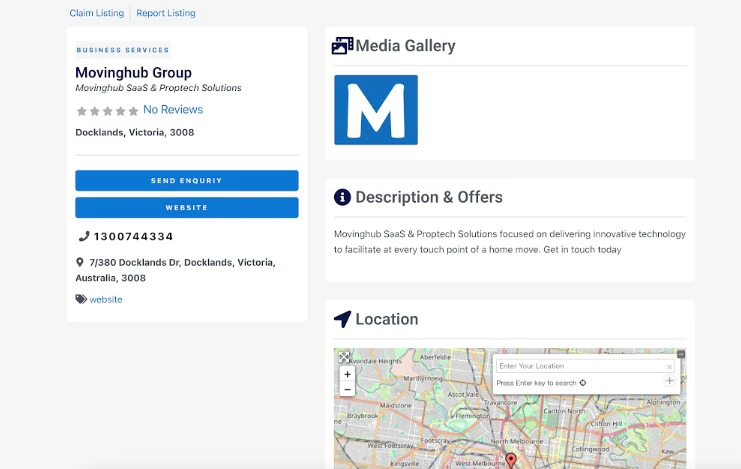Focus the Enter Your Location field
The height and width of the screenshot is (469, 741).
click(585, 366)
